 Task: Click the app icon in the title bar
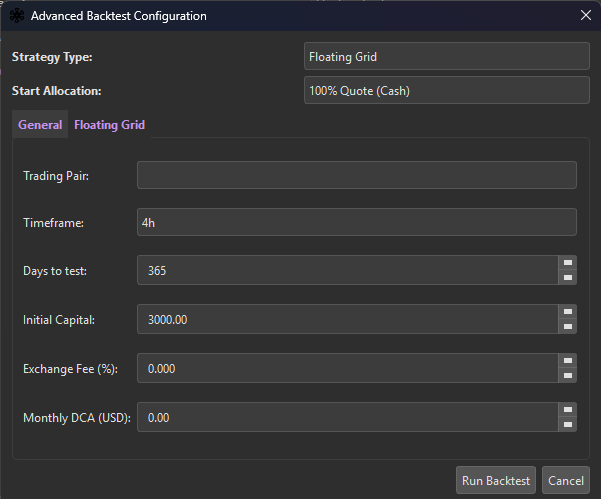(17, 16)
